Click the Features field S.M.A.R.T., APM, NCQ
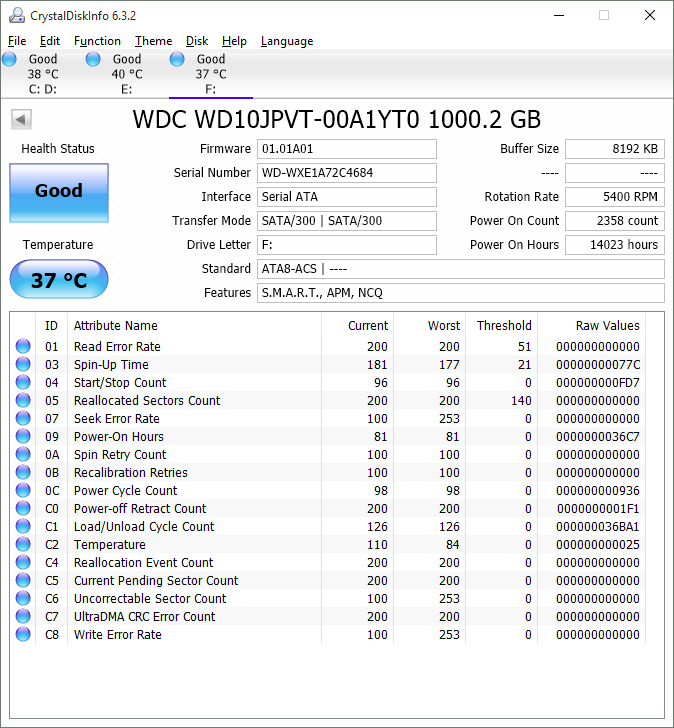Viewport: 674px width, 728px height. pyautogui.click(x=461, y=293)
